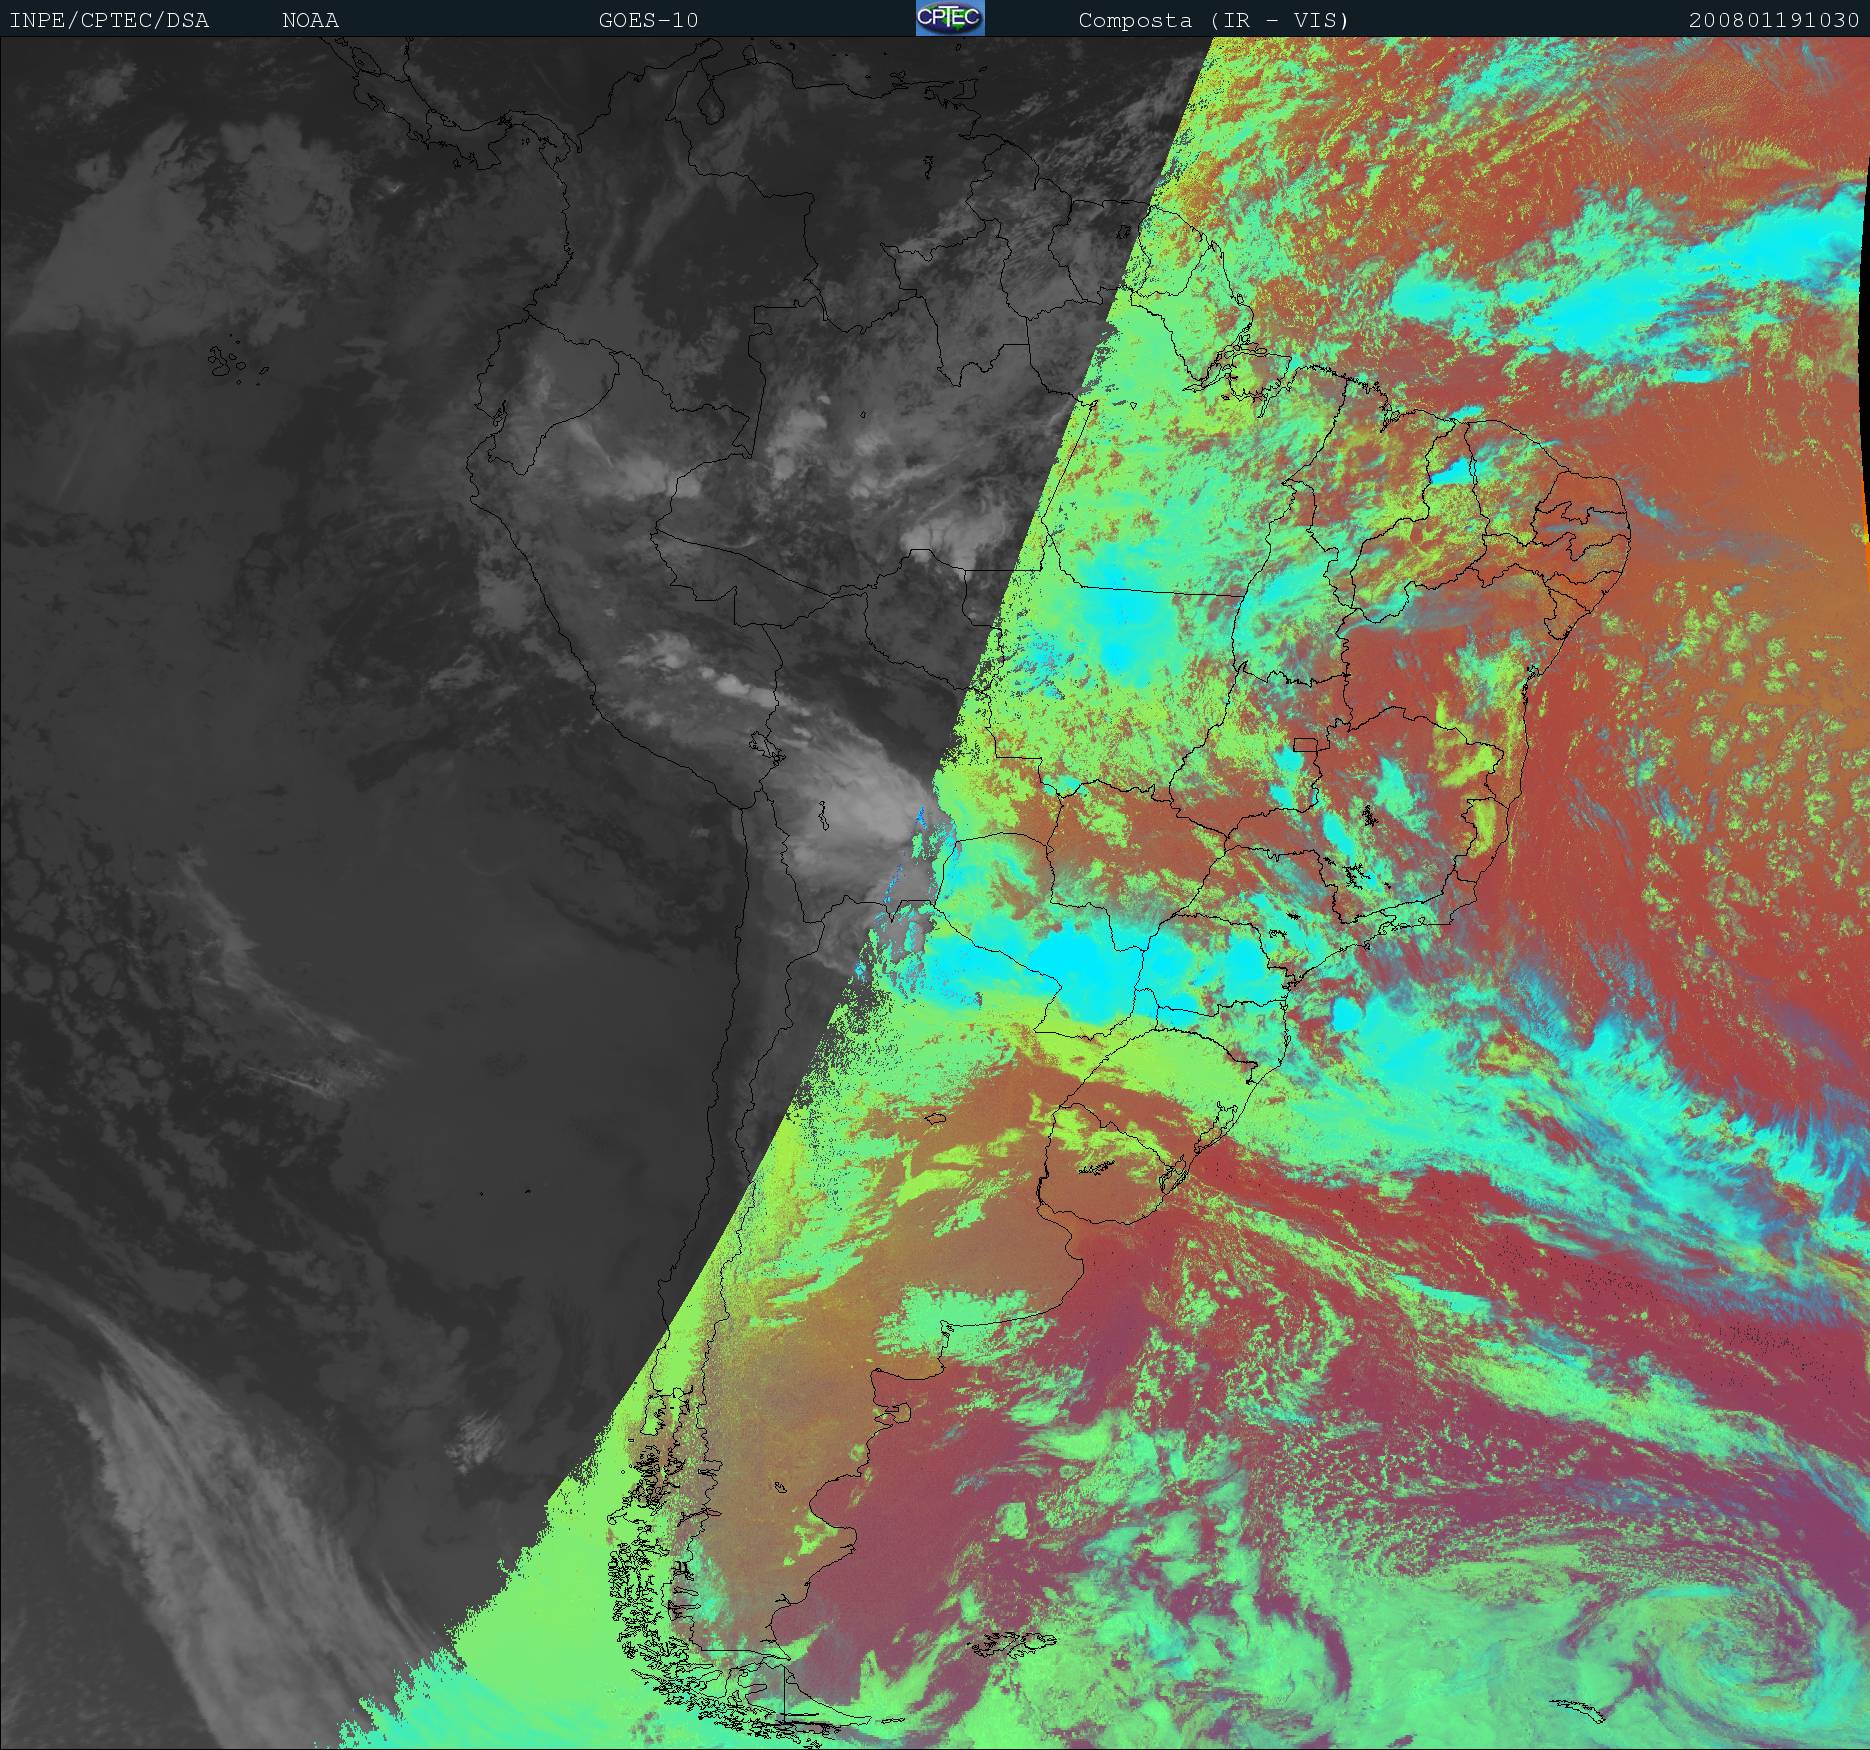
Task: Click the GOES-10 satellite label
Action: coord(648,20)
